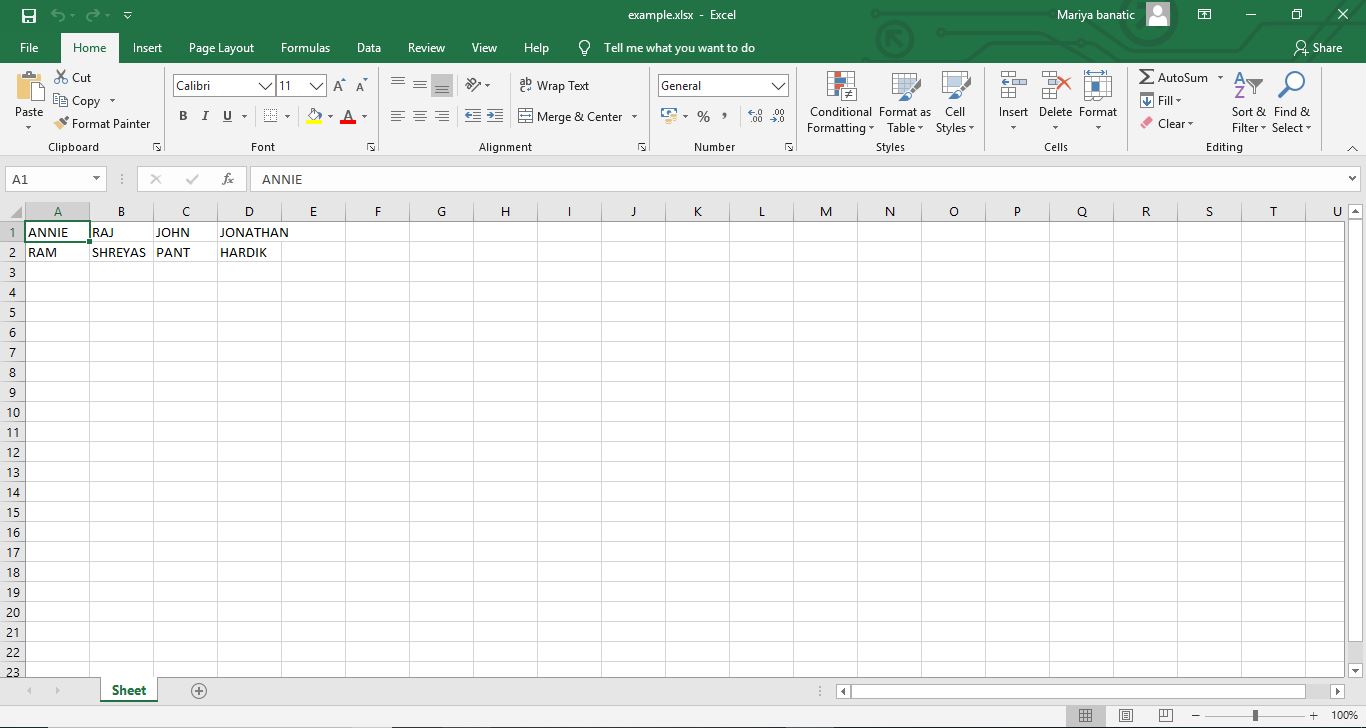
Task: Click the Undo arrow in the title bar
Action: point(58,15)
